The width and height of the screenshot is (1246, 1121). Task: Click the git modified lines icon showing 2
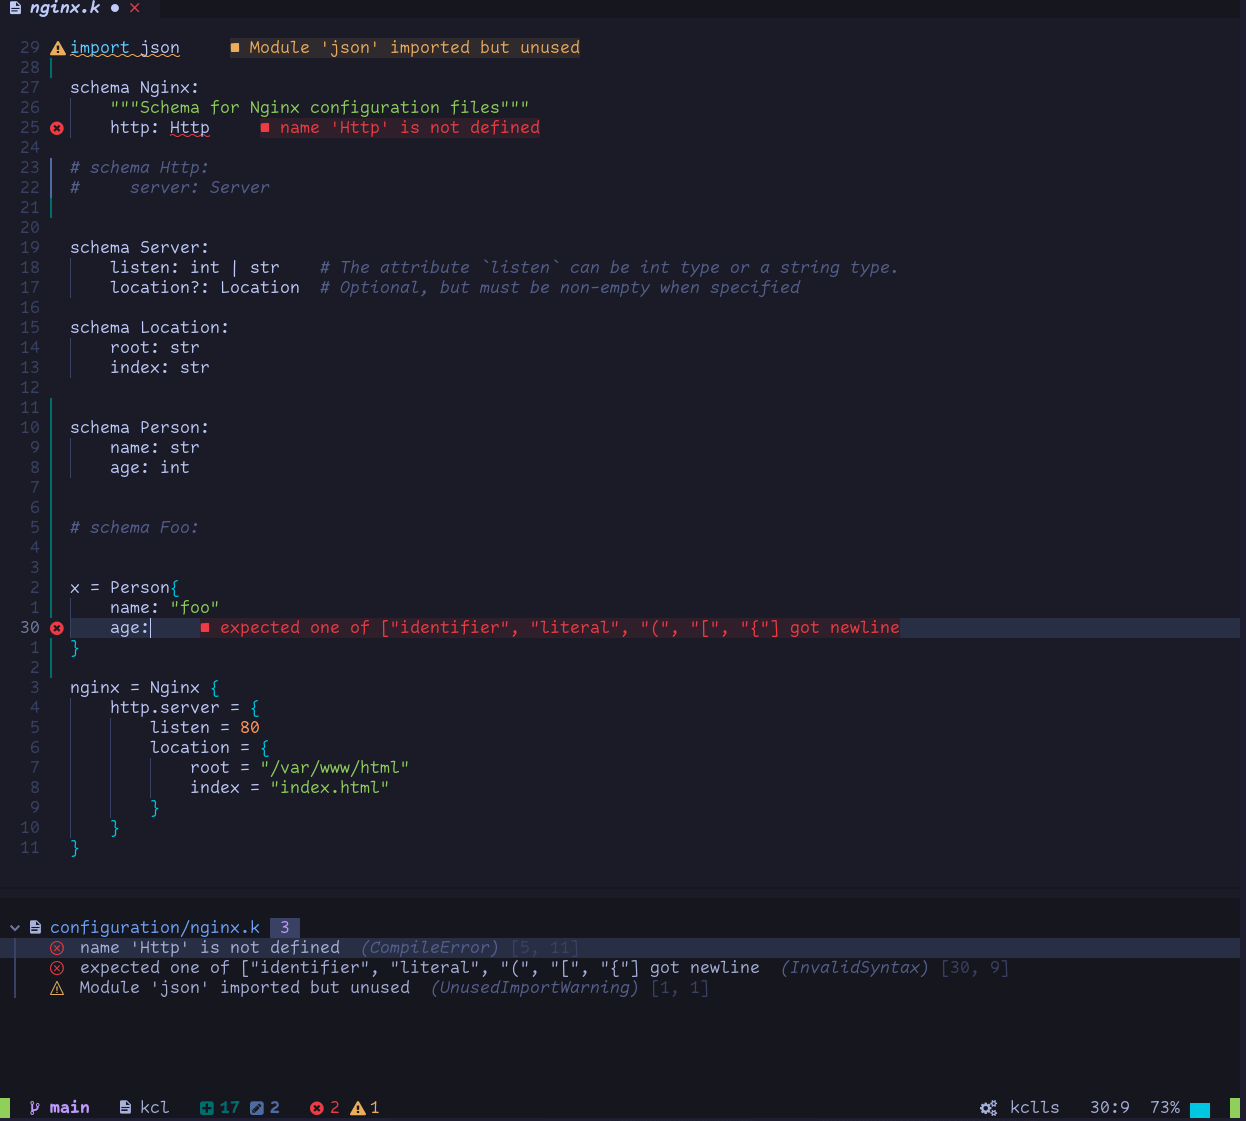[257, 1108]
